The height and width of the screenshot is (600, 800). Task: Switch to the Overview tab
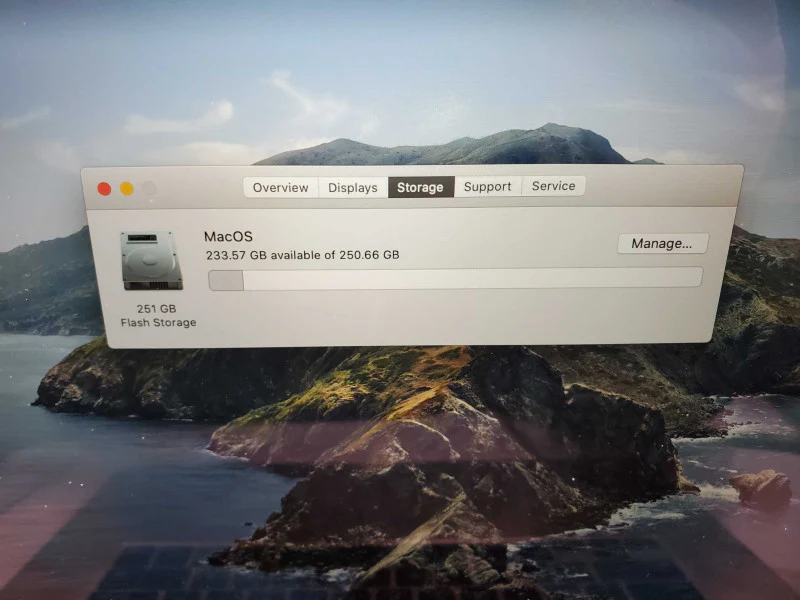tap(281, 188)
